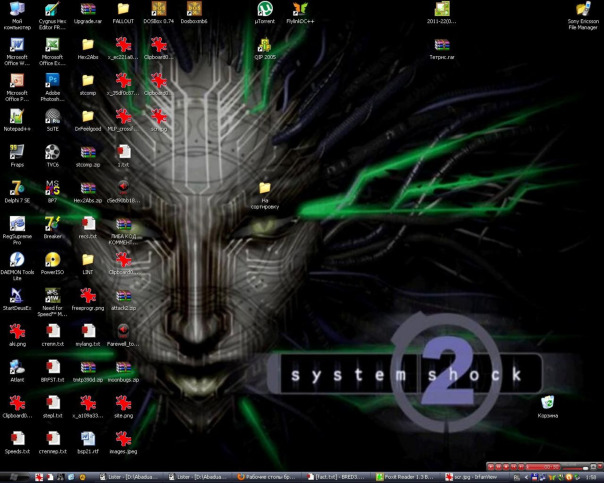Launch RegSupreme Pro shortcut
Image resolution: width=604 pixels, height=483 pixels.
17,230
